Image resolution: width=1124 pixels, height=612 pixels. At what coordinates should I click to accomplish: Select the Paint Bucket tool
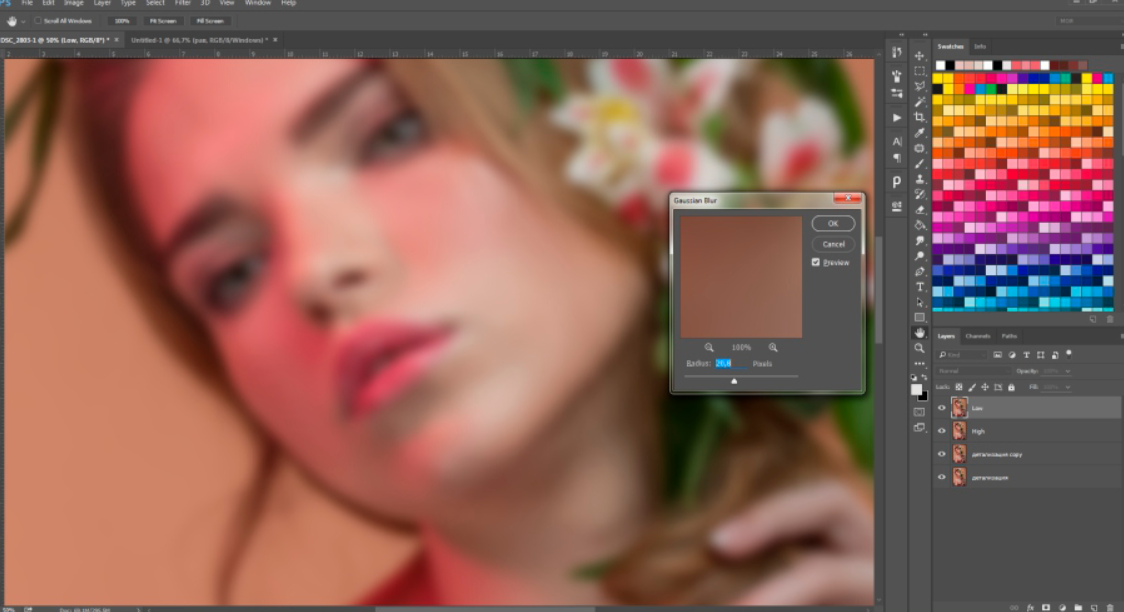click(x=920, y=225)
